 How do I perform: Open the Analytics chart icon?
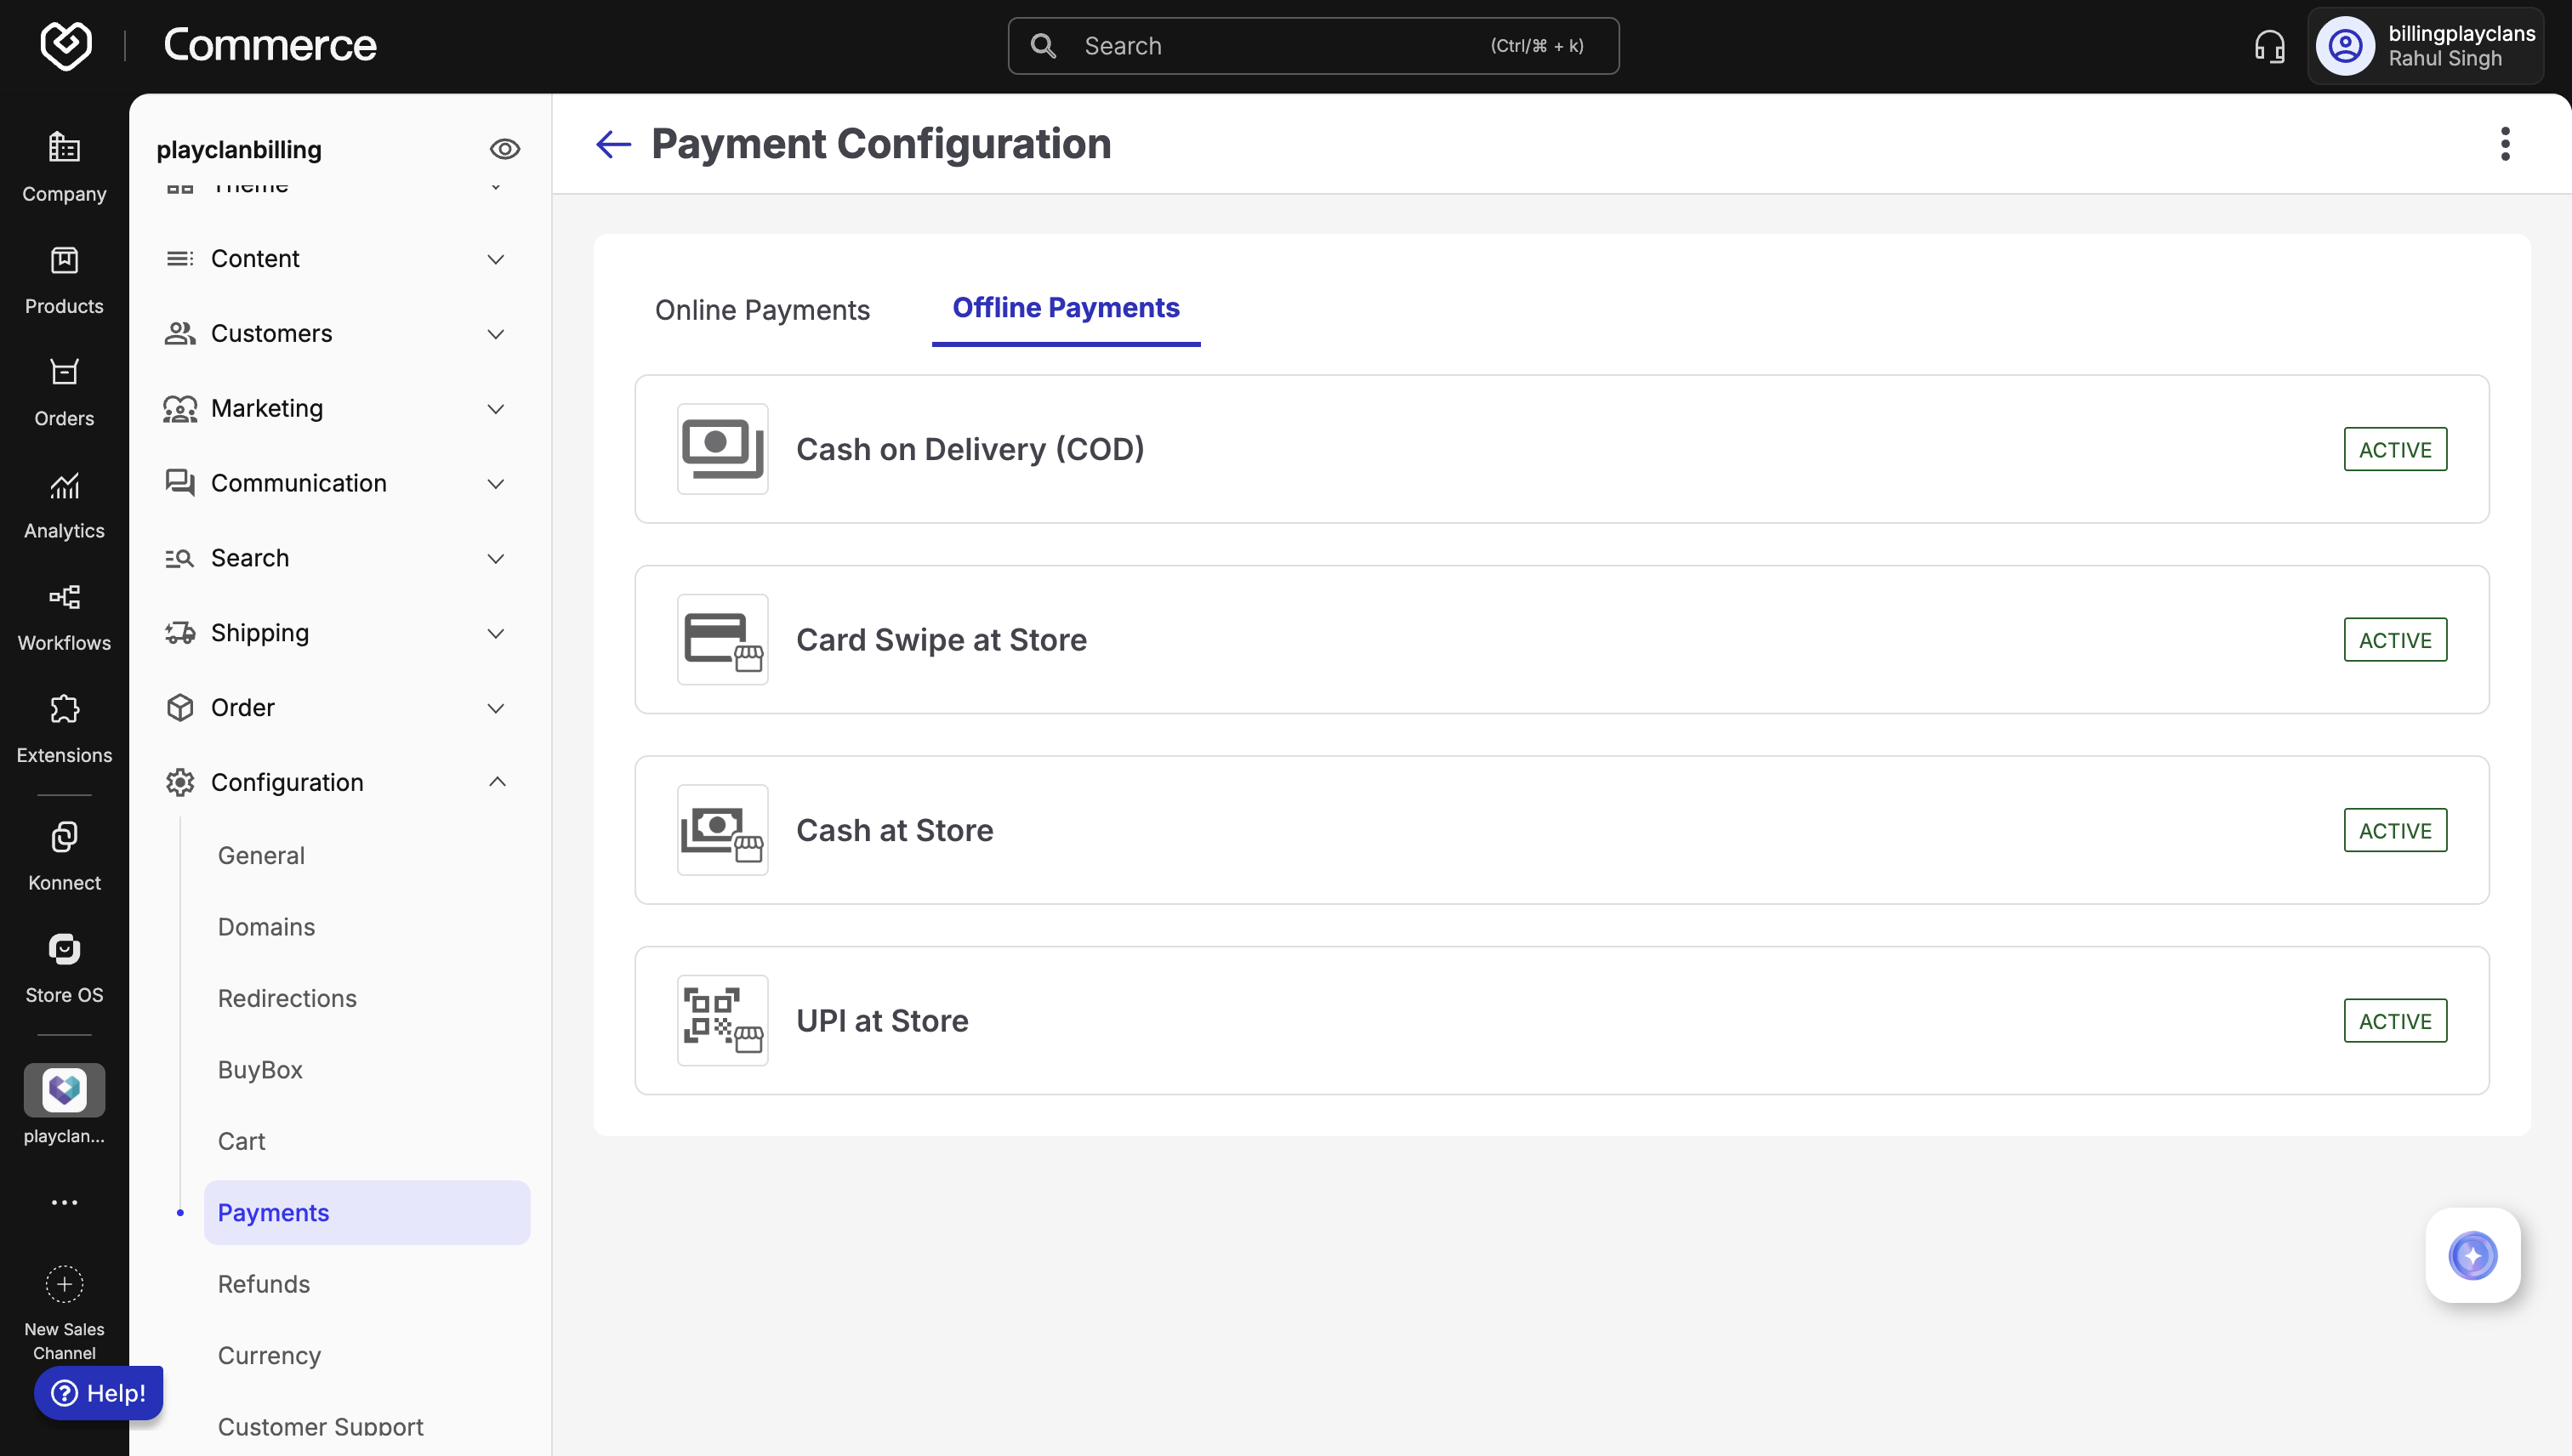tap(64, 504)
